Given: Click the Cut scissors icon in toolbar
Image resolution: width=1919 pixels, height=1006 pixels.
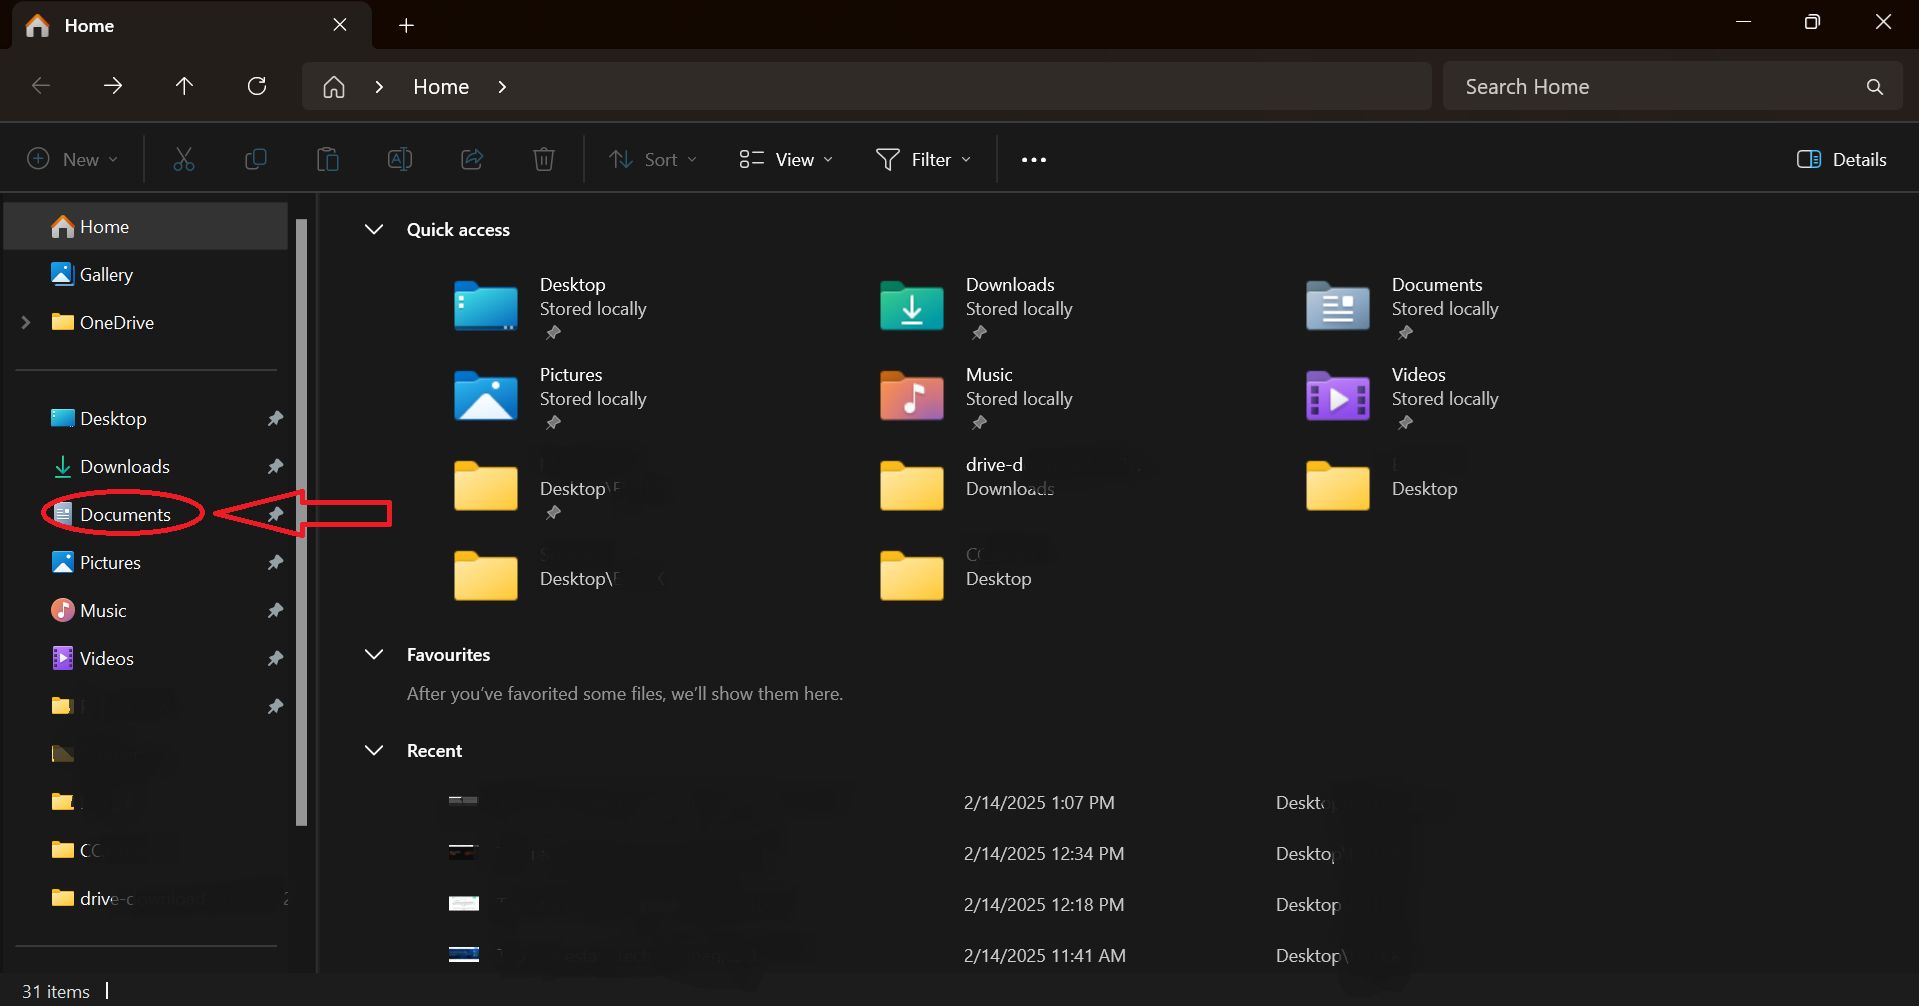Looking at the screenshot, I should [x=184, y=159].
